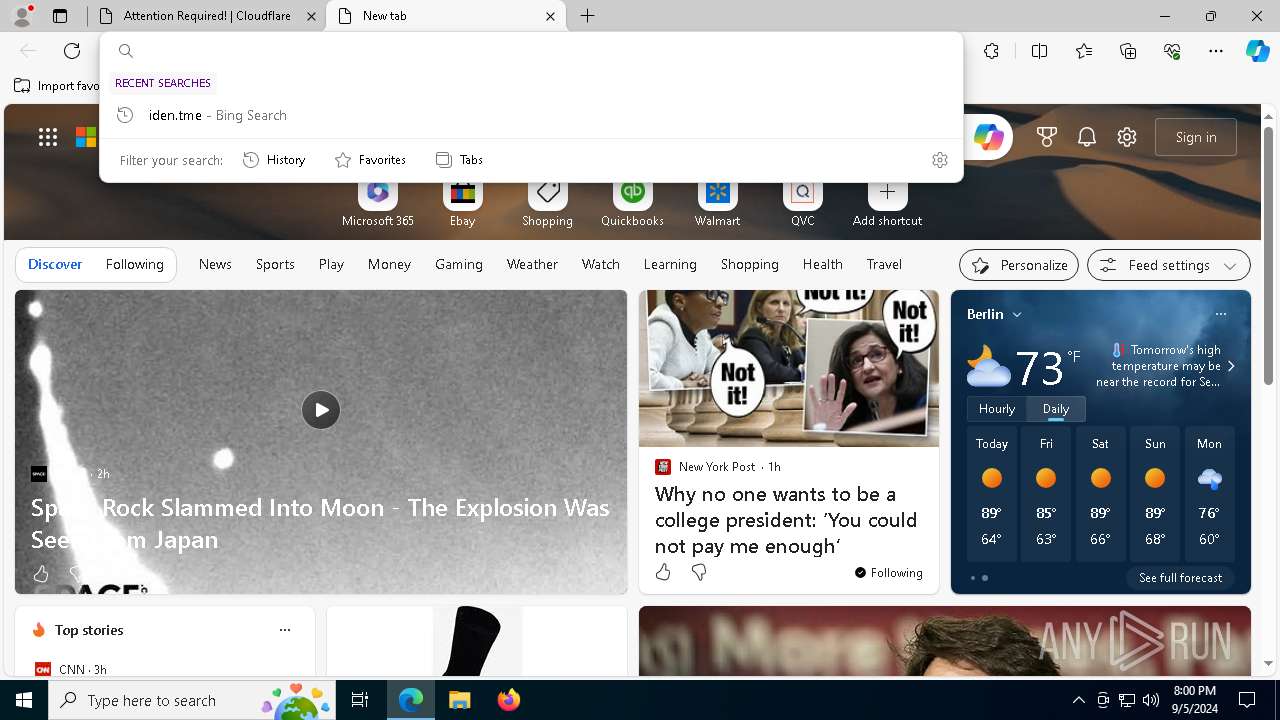Open Browser essentials heart icon

click(1172, 51)
